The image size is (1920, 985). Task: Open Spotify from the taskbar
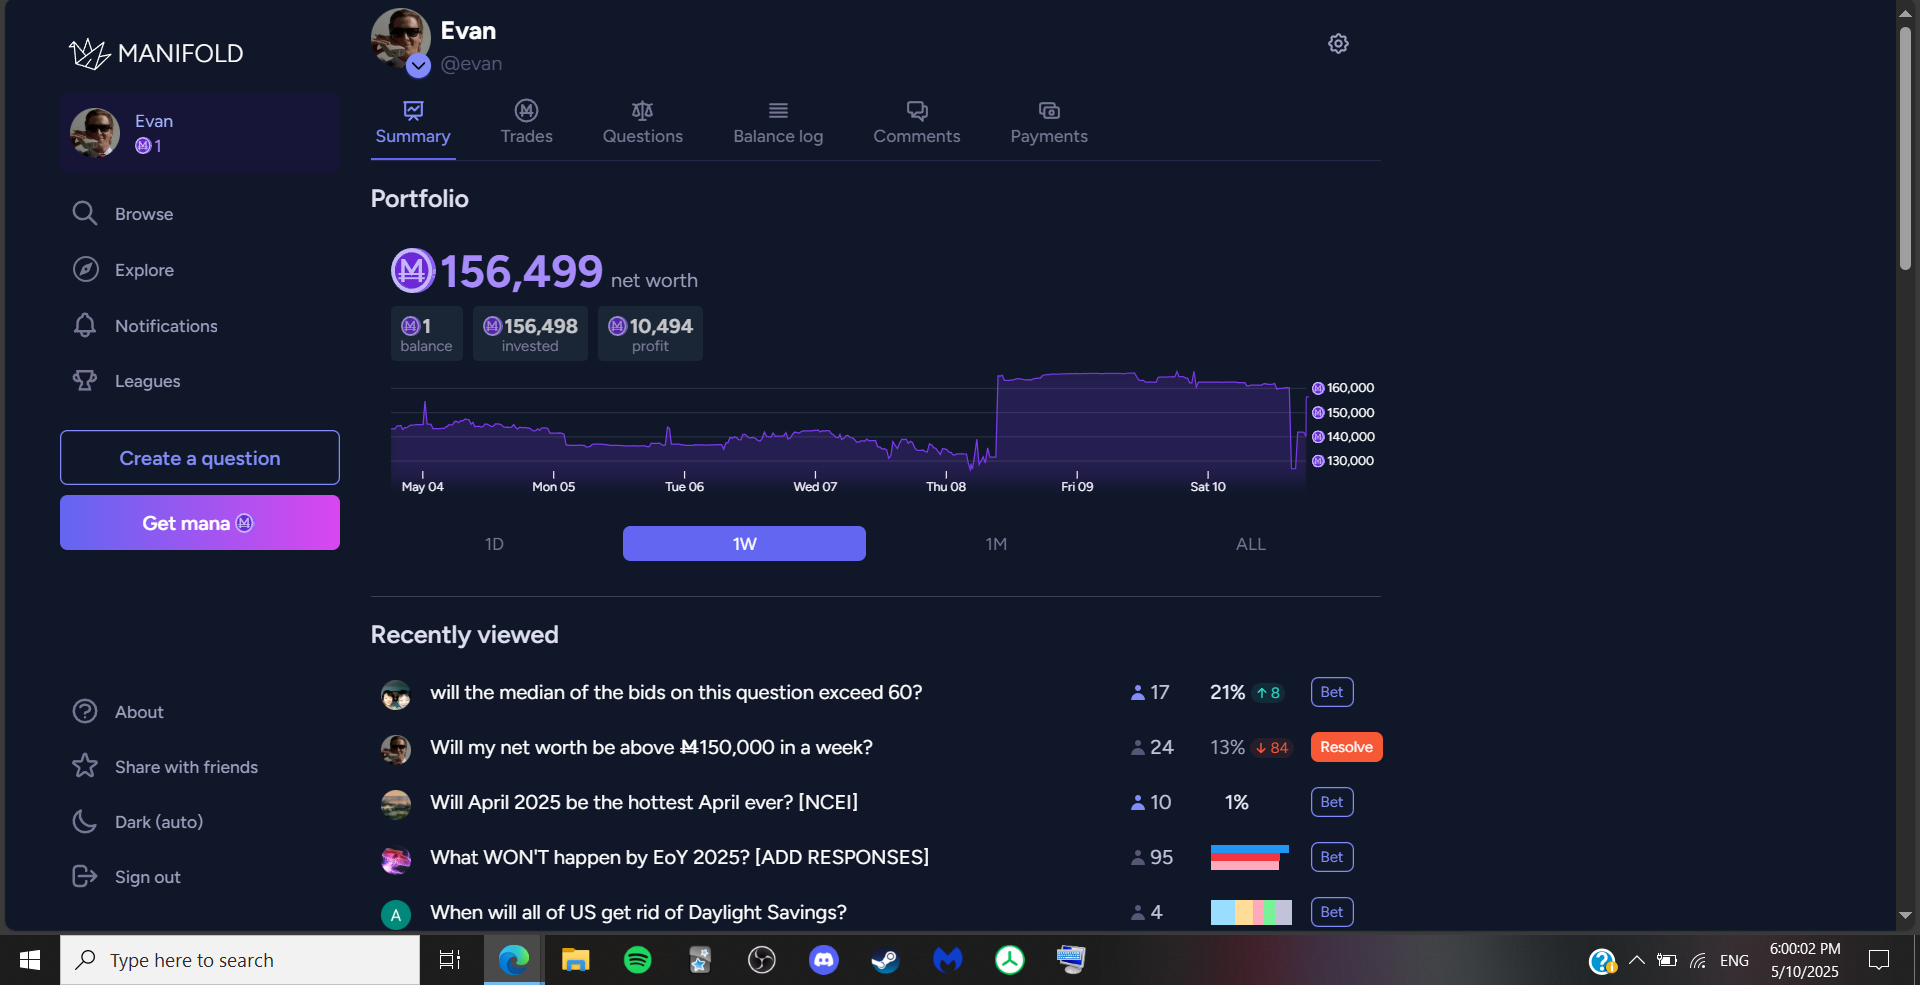point(637,960)
